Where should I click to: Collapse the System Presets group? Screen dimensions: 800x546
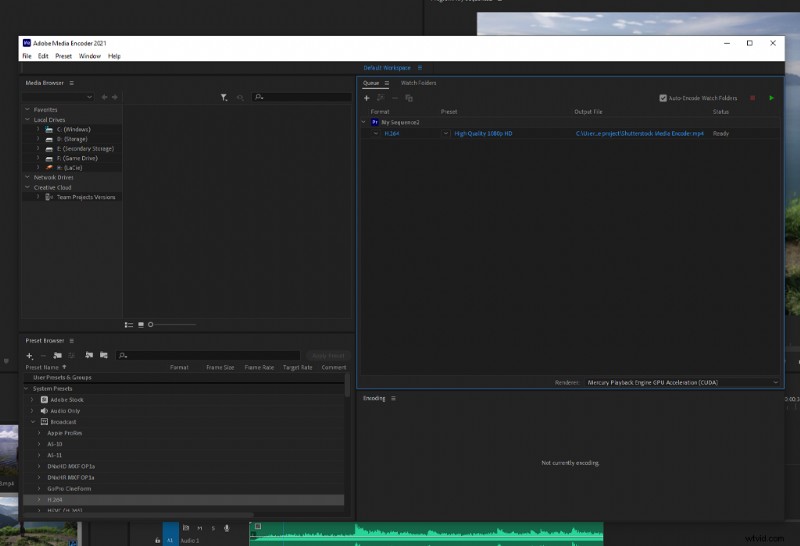tap(27, 388)
